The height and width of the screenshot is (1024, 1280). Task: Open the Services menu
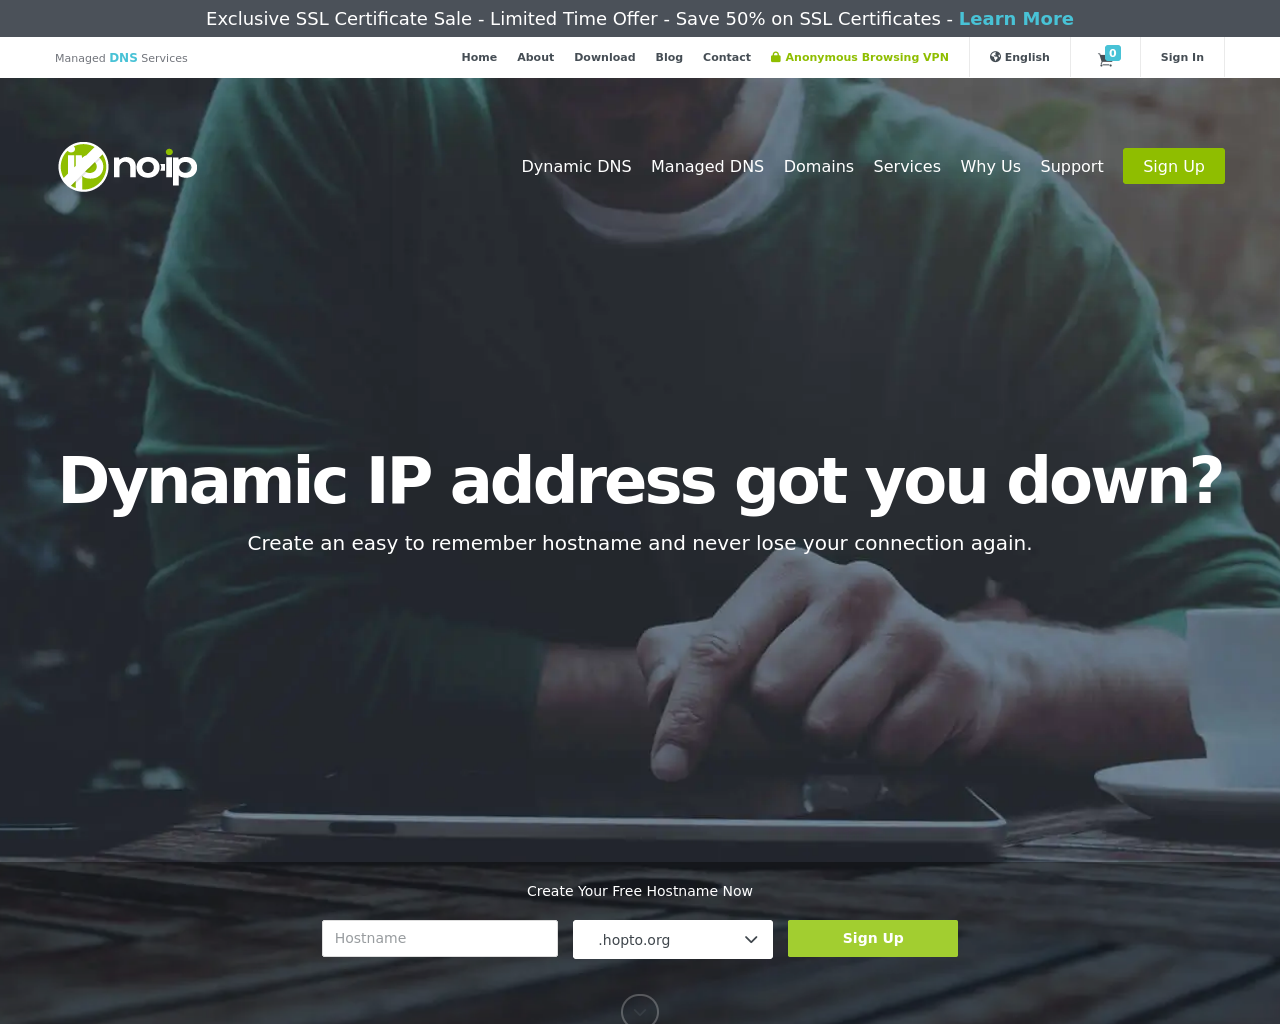click(x=907, y=166)
